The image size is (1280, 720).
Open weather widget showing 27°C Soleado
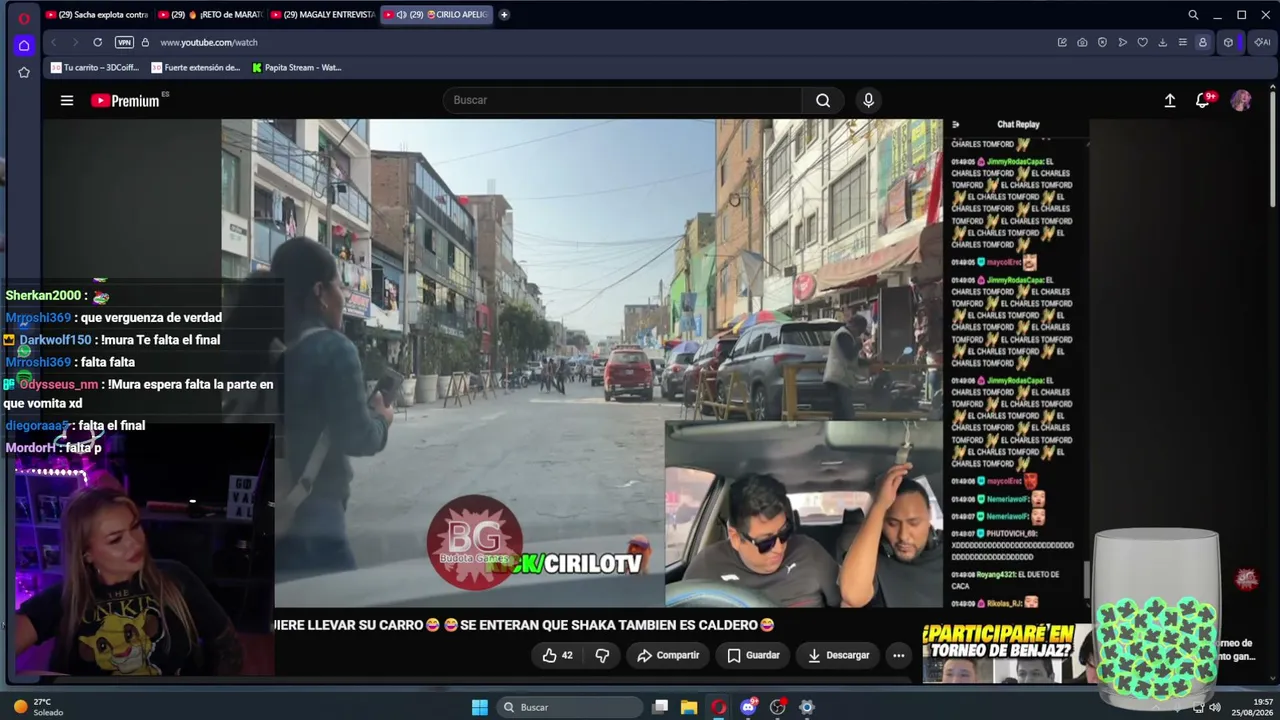38,707
